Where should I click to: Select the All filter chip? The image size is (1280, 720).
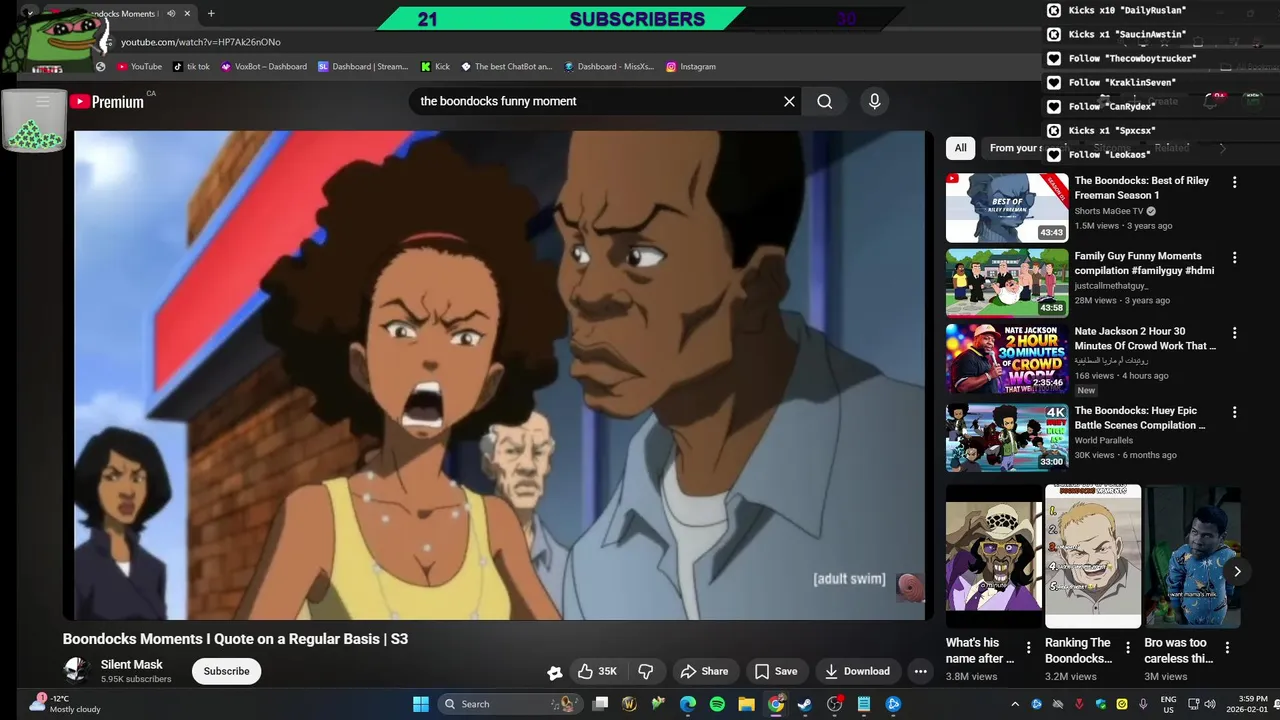tap(960, 148)
